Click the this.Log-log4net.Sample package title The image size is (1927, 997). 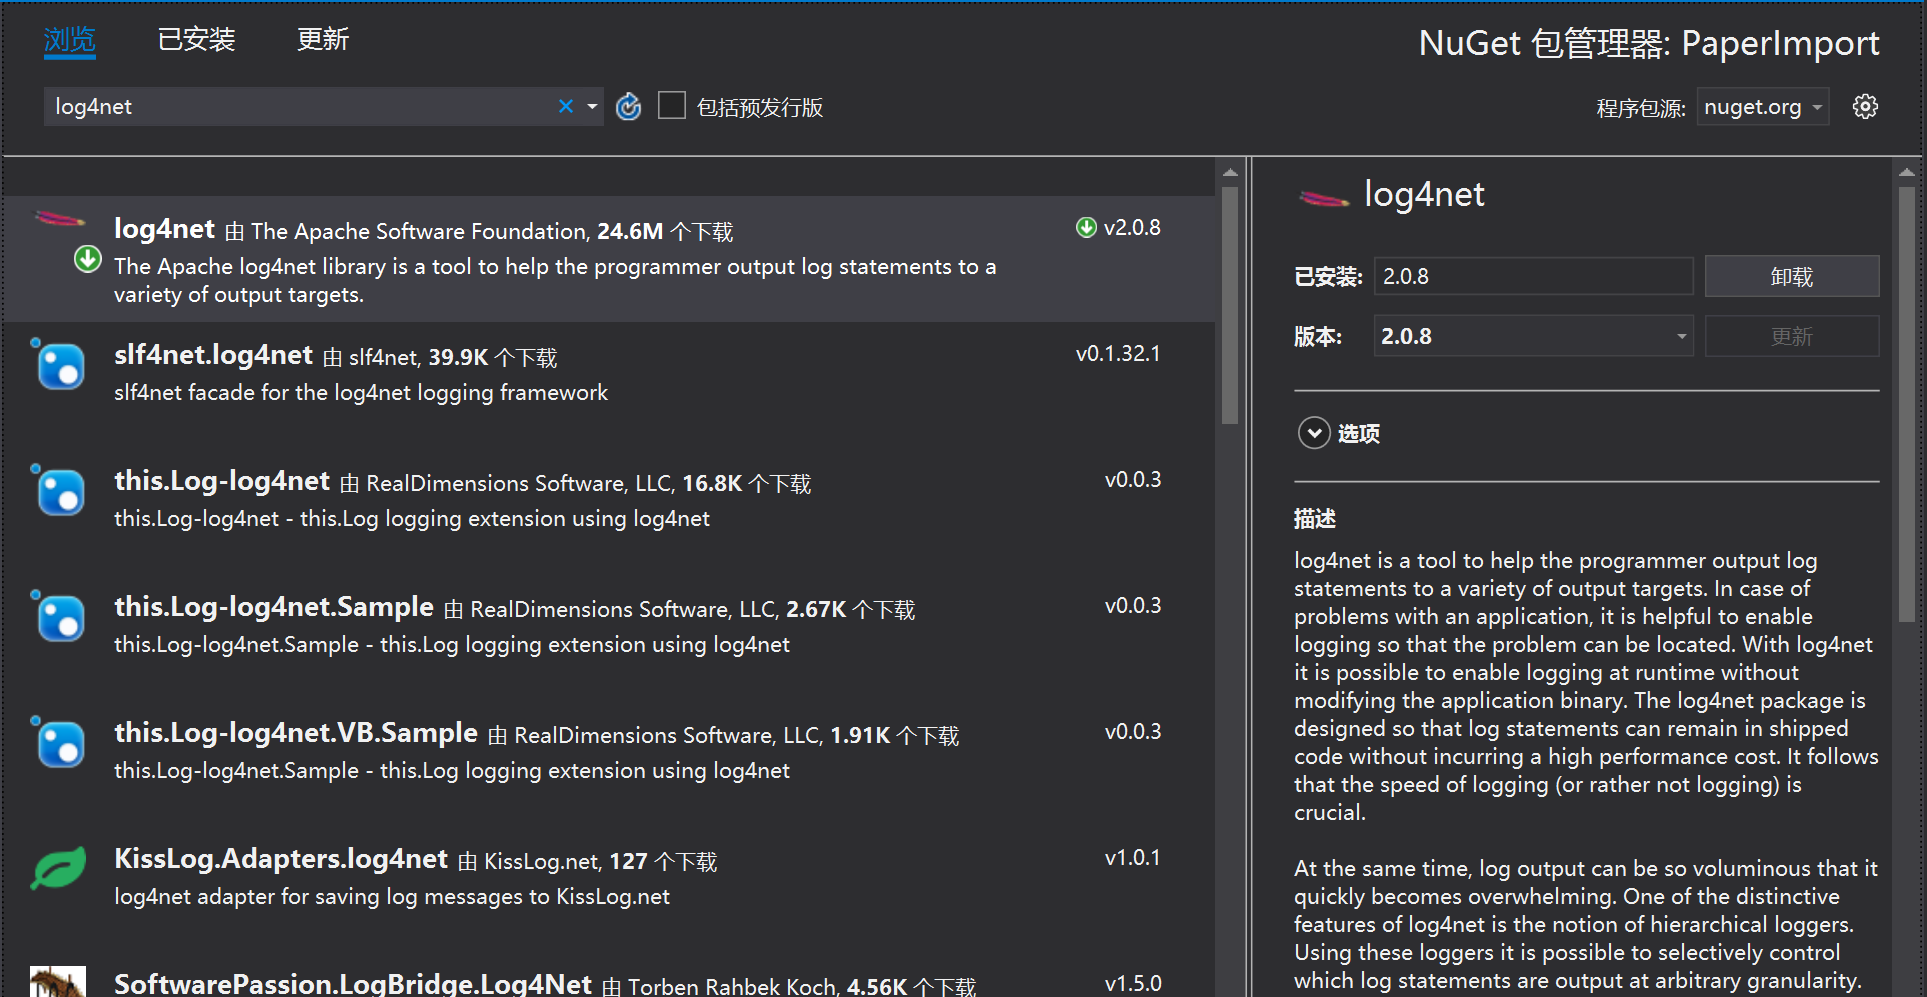pos(274,607)
